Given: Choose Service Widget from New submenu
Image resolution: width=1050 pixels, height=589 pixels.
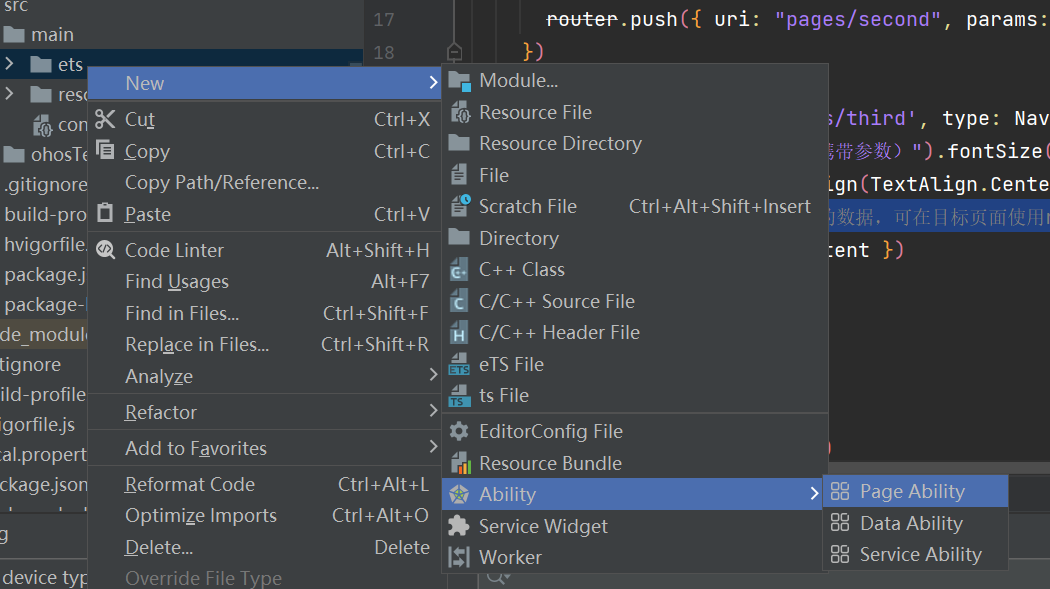Looking at the screenshot, I should [x=635, y=526].
